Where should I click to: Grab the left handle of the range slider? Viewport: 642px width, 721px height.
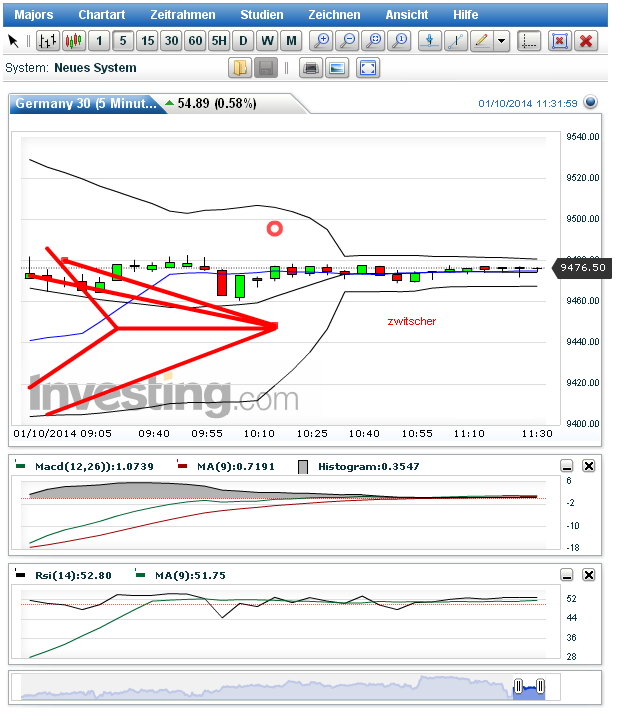(x=518, y=687)
